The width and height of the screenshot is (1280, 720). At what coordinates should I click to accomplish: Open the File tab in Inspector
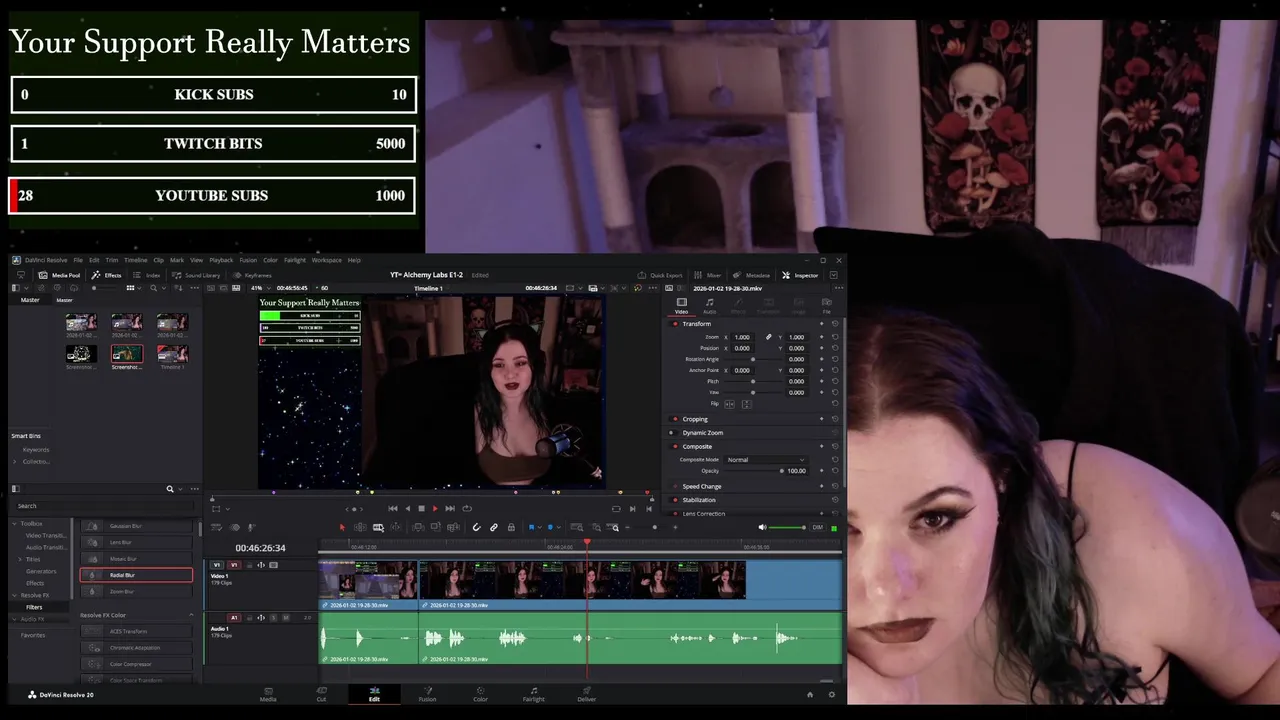(826, 306)
